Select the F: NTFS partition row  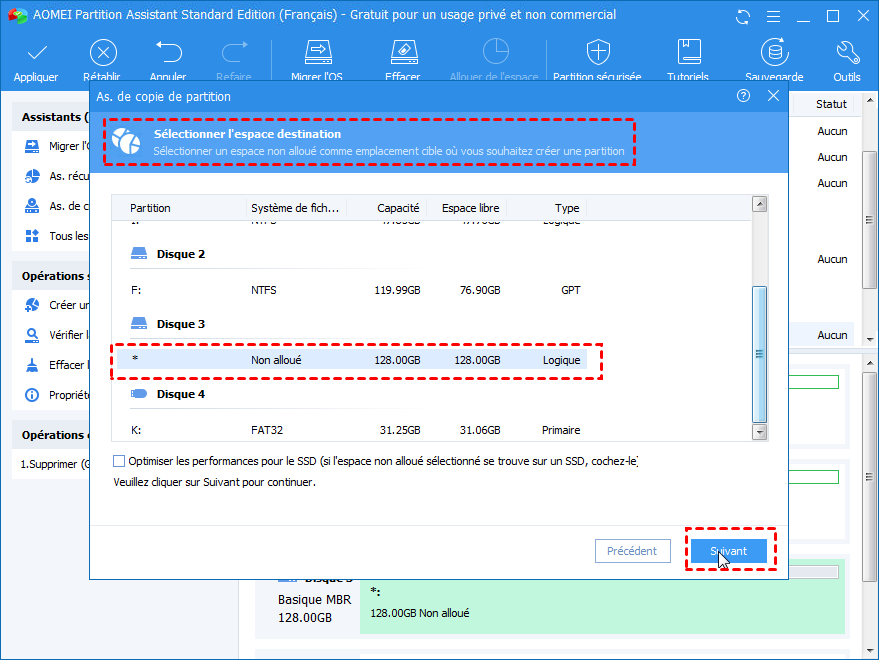(x=351, y=290)
